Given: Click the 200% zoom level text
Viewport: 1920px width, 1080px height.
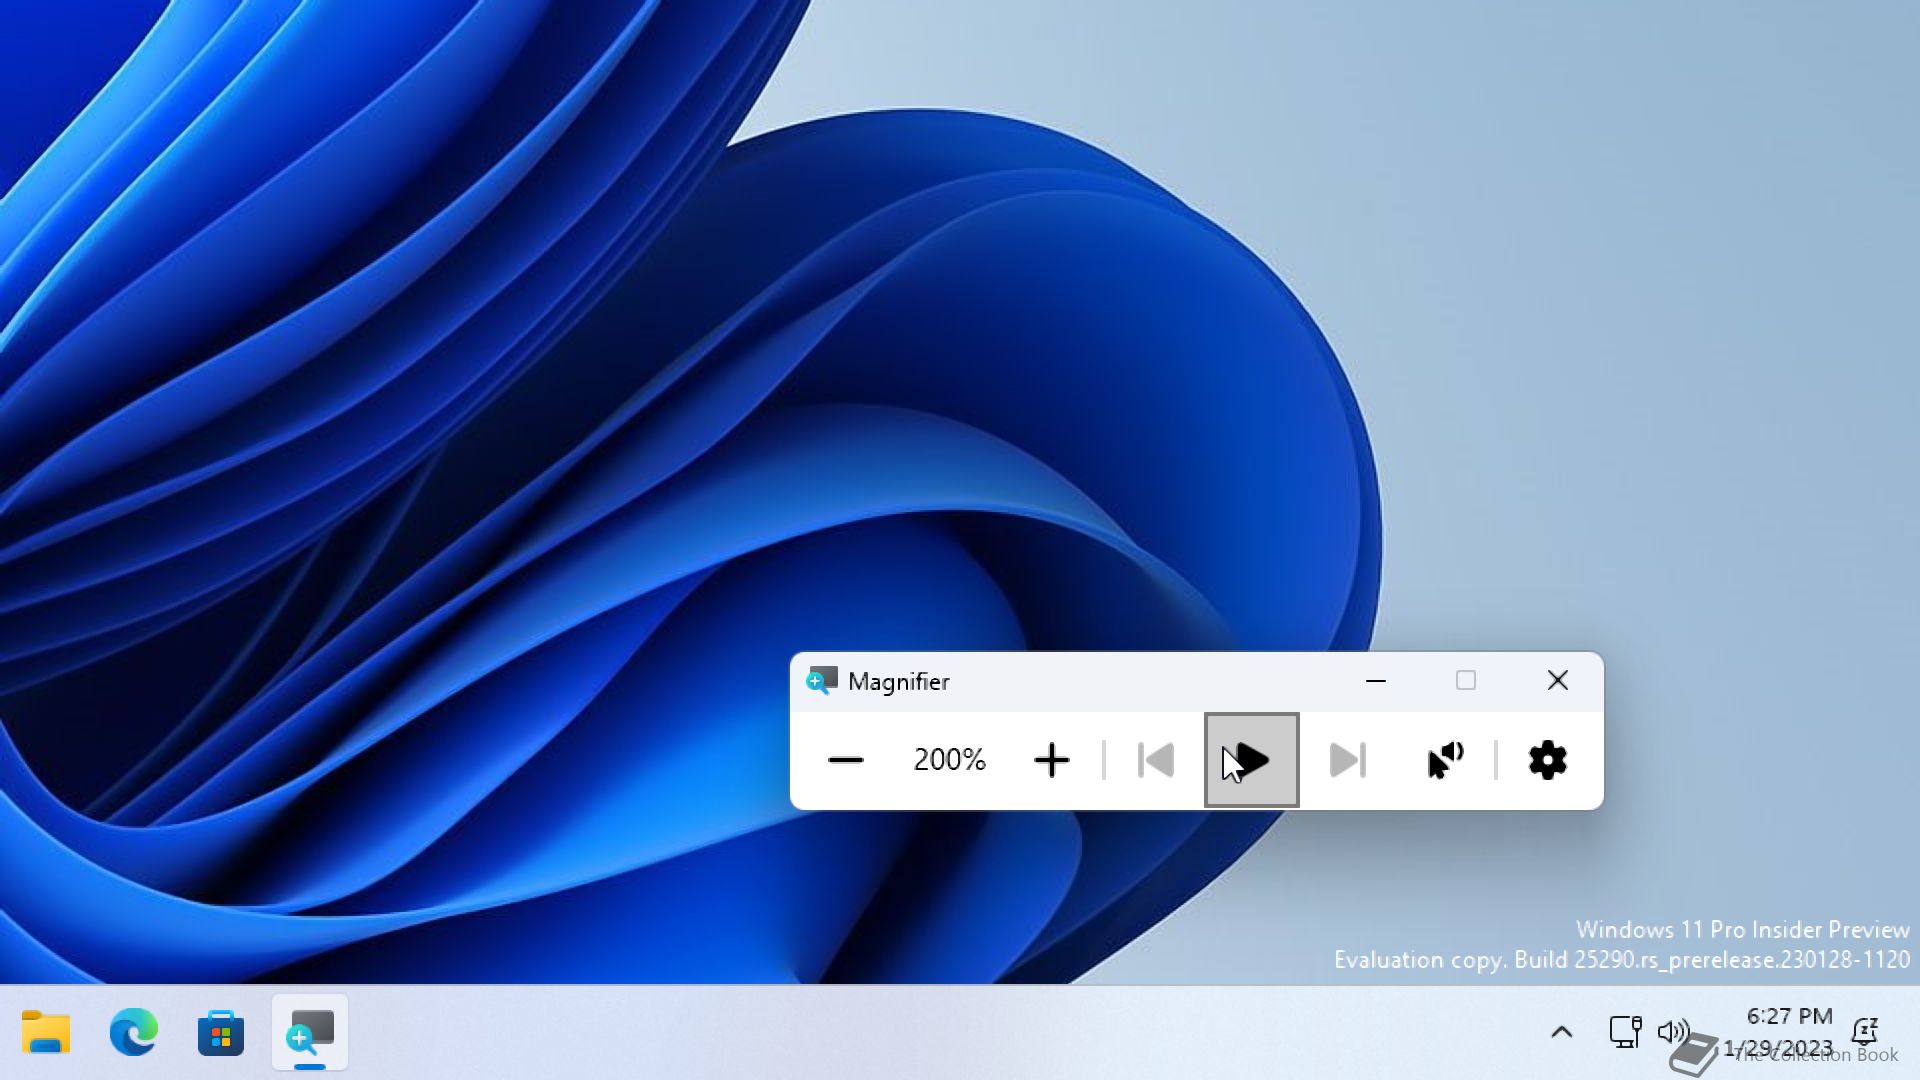Looking at the screenshot, I should tap(949, 760).
